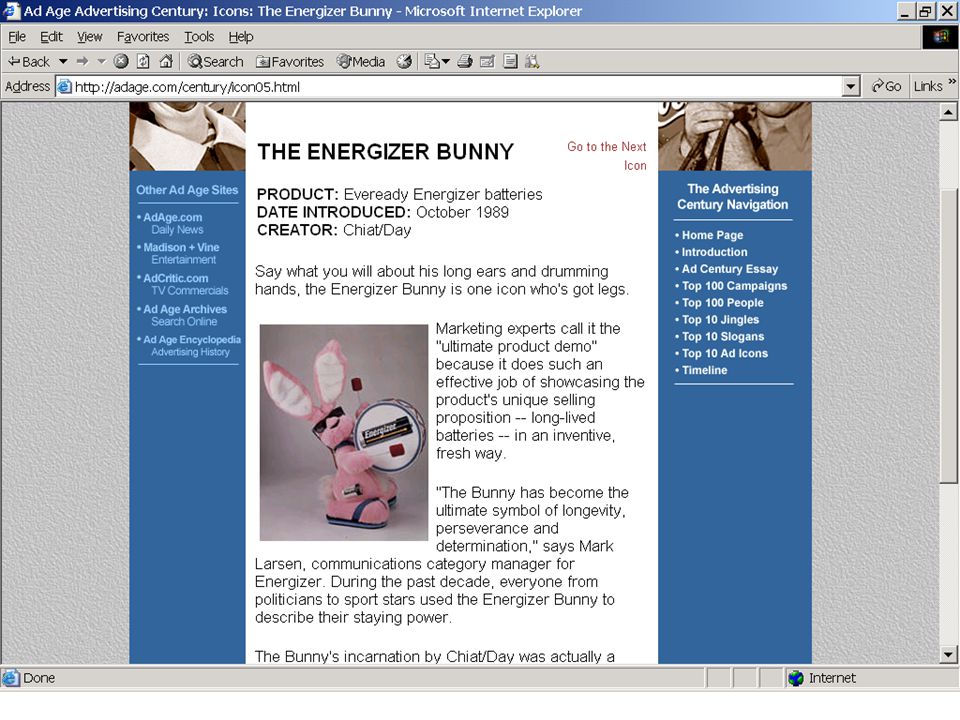Click the page icon in address bar

tap(64, 87)
